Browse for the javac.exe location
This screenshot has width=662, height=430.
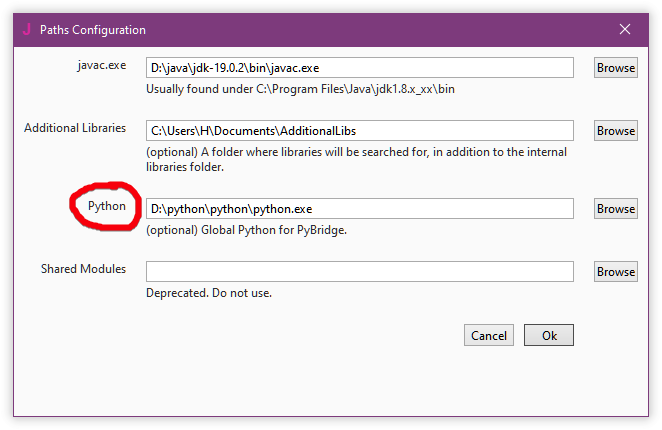[x=616, y=68]
